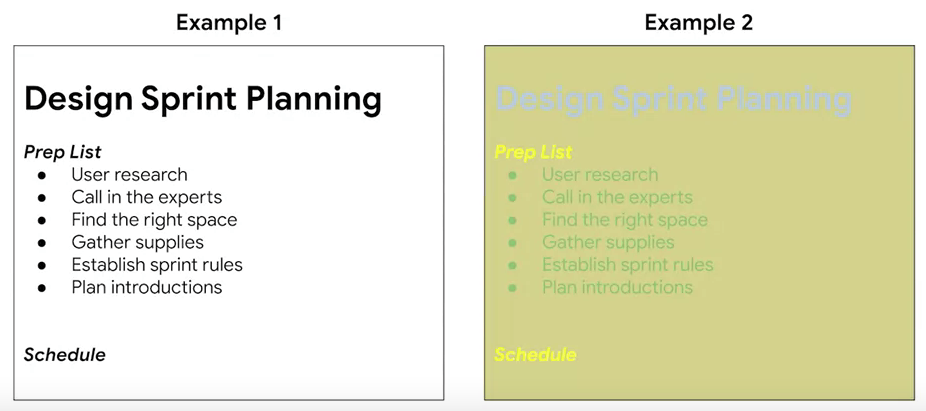
Task: Click green Establish sprint rules text
Action: coord(628,265)
